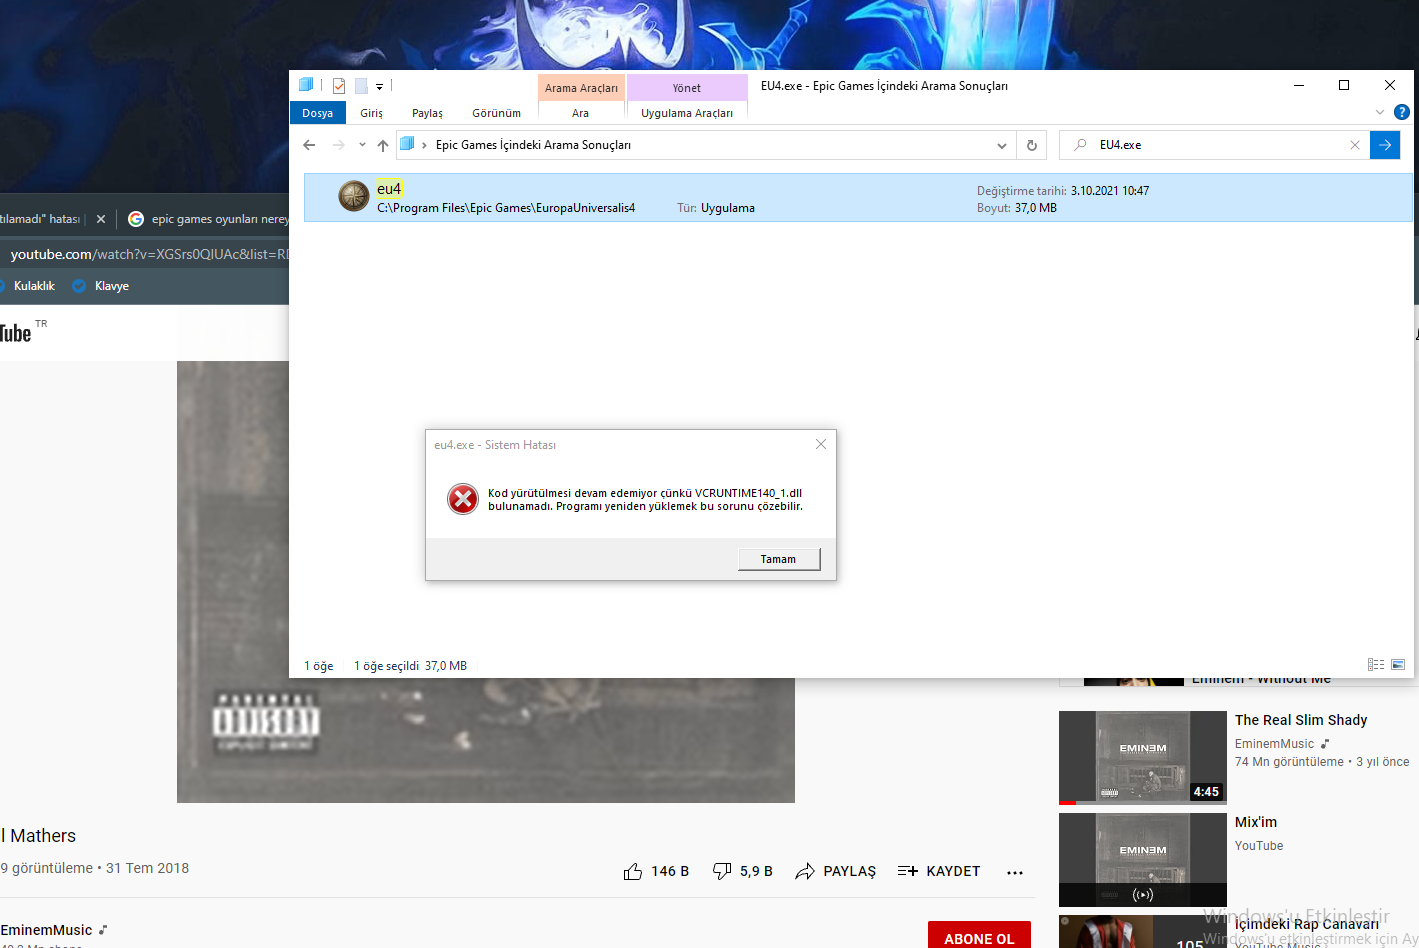Expand the Customize Quick Access Toolbar arrow
This screenshot has width=1419, height=948.
coord(379,87)
